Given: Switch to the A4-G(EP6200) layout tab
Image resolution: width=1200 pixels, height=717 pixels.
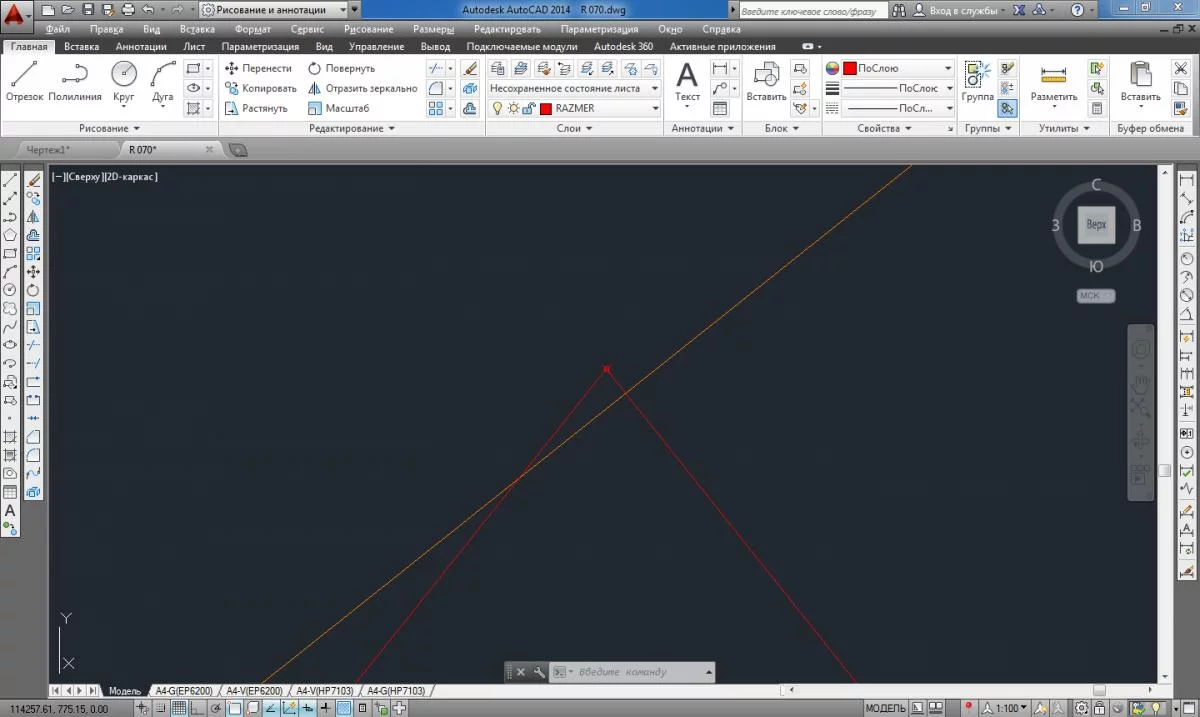Looking at the screenshot, I should [x=186, y=691].
